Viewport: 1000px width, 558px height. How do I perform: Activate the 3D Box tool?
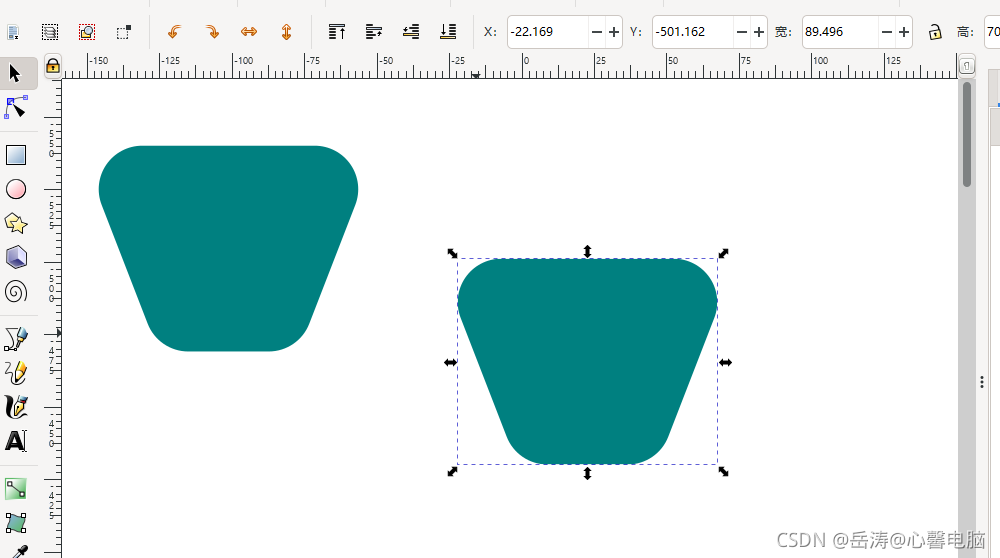[16, 258]
